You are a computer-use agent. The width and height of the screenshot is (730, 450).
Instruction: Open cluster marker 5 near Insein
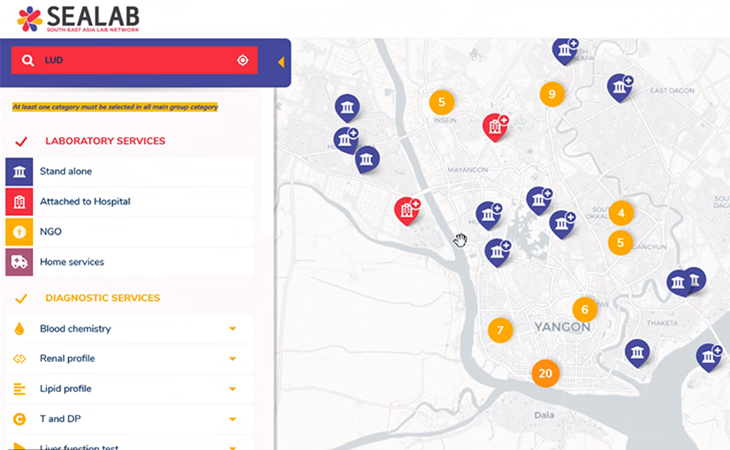coord(441,102)
